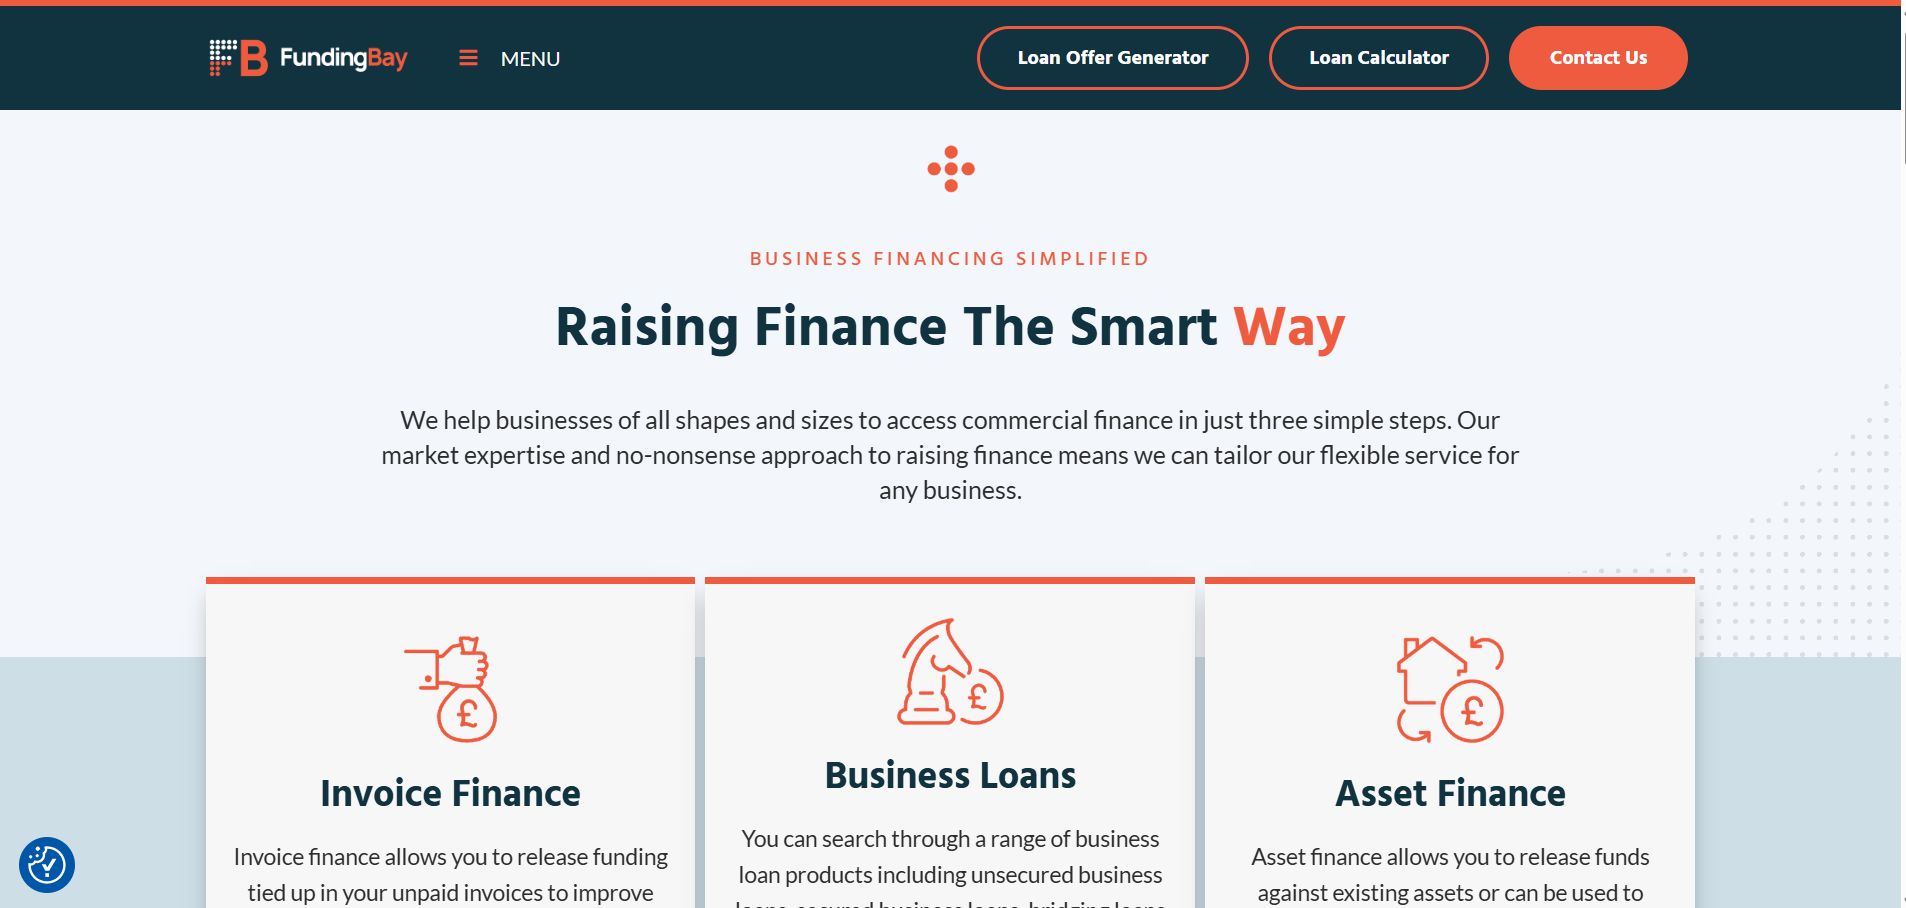Open the Loan Offer Generator

pyautogui.click(x=1112, y=57)
